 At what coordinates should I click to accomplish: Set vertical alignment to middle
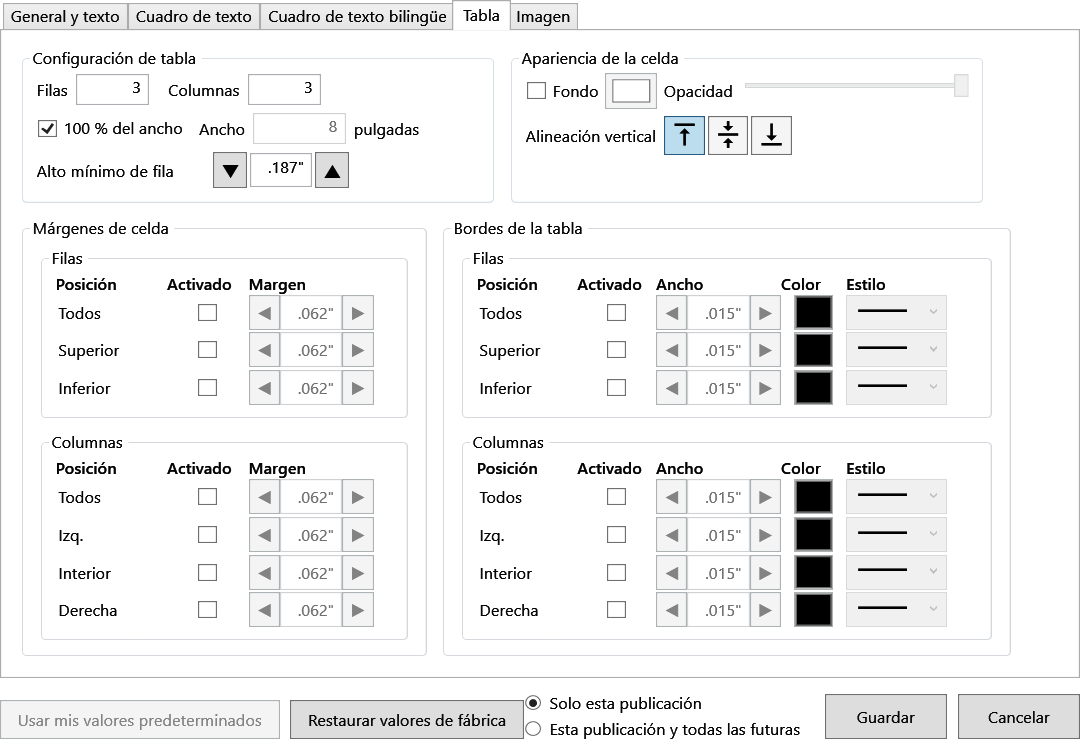pos(727,135)
